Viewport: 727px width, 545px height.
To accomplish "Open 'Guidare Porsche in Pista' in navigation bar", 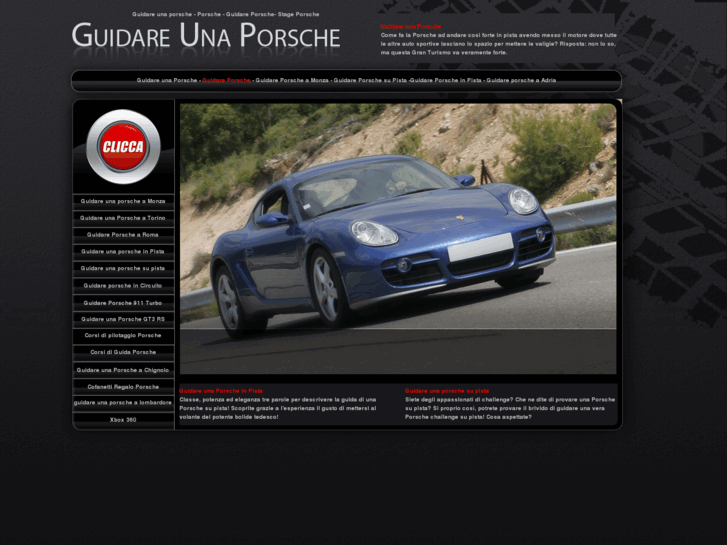I will click(446, 80).
